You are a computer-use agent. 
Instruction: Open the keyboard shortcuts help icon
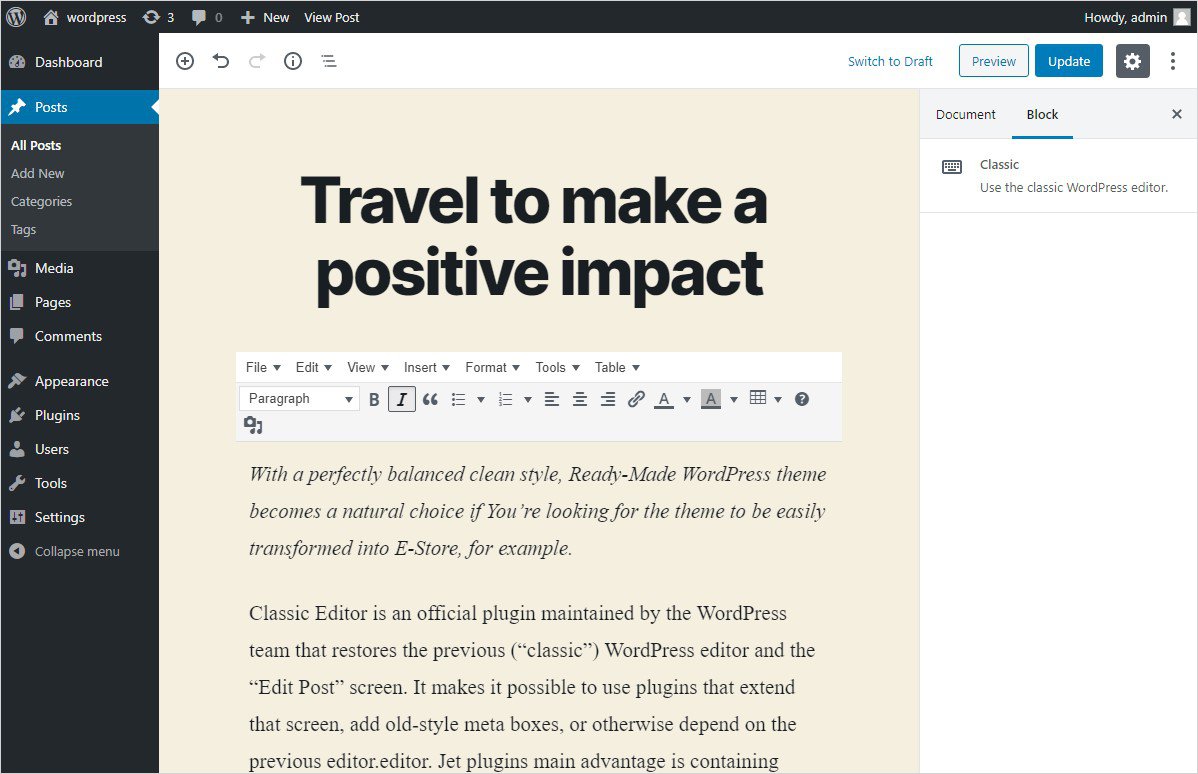coord(802,399)
